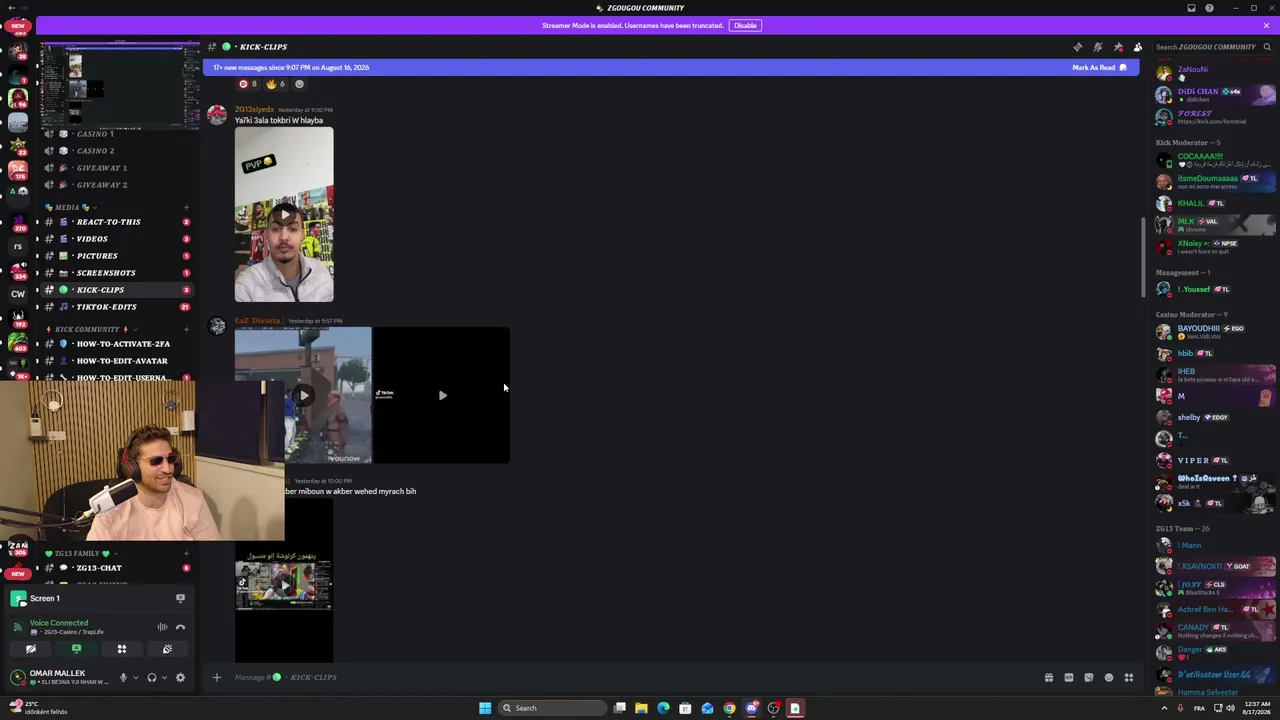Open the GIVEAWAY 2 channel
The image size is (1280, 720).
pyautogui.click(x=116, y=185)
